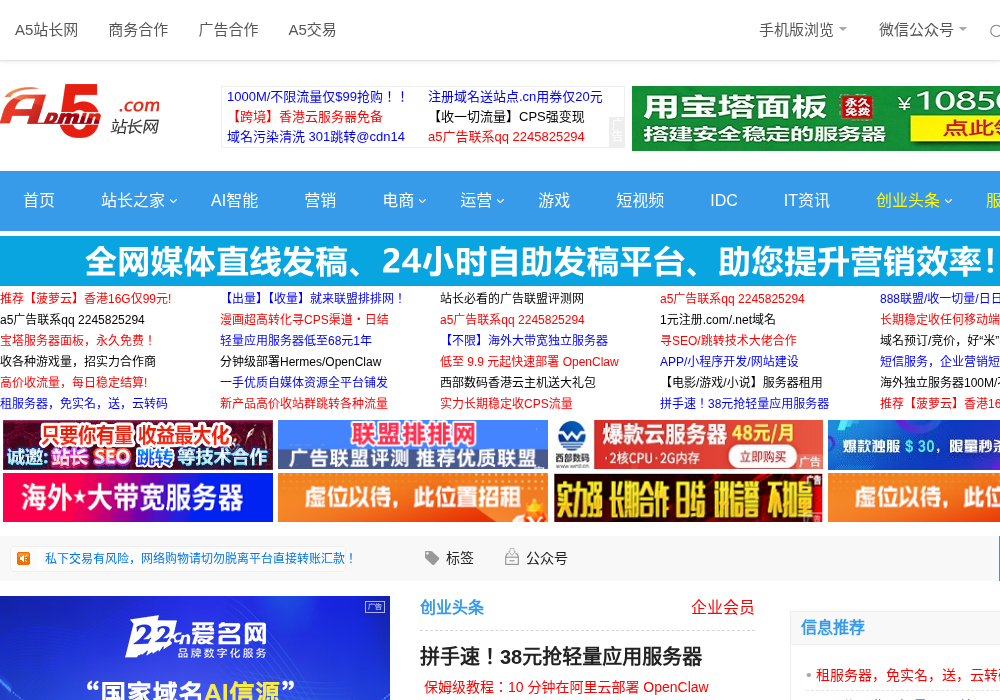Expand the 微信公众号 dropdown
This screenshot has width=1000, height=700.
coord(923,30)
